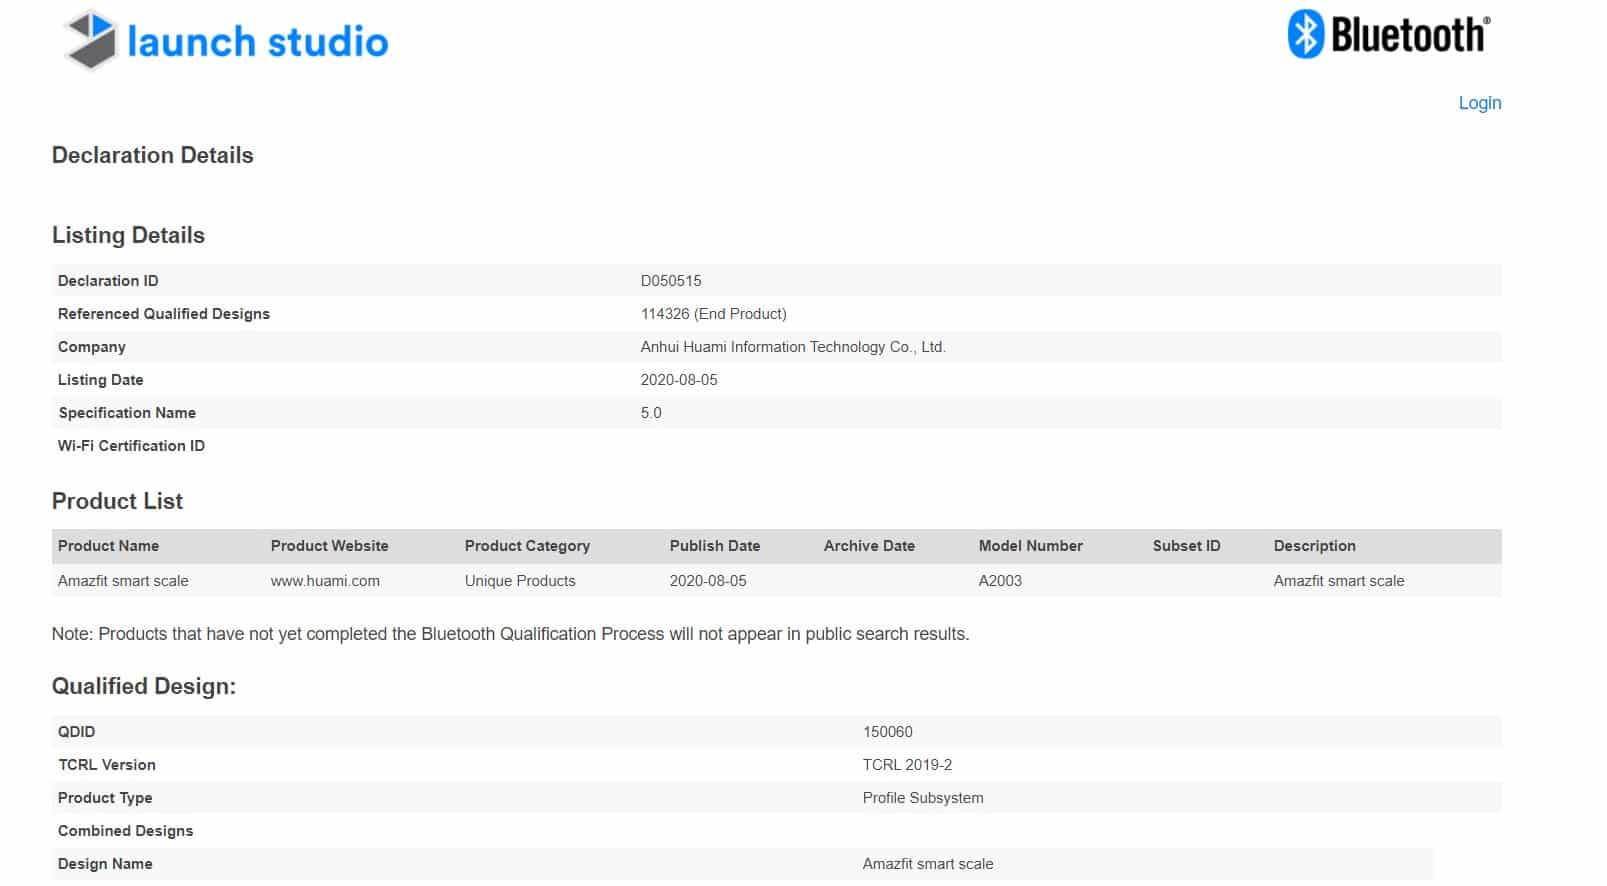Select QDID value 150060

887,732
